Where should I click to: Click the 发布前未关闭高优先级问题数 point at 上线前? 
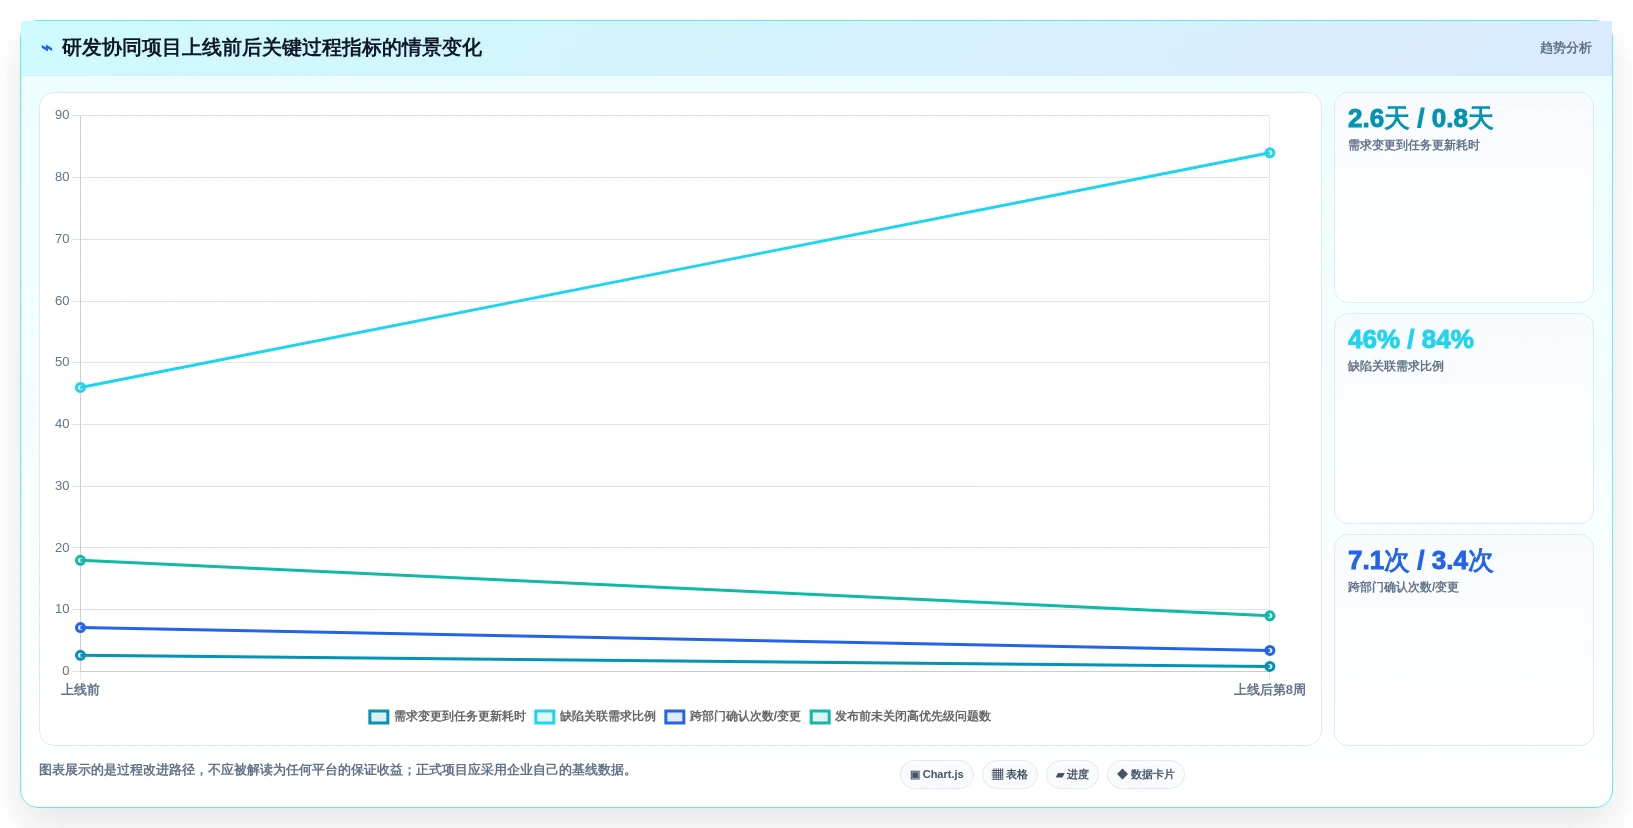(81, 560)
